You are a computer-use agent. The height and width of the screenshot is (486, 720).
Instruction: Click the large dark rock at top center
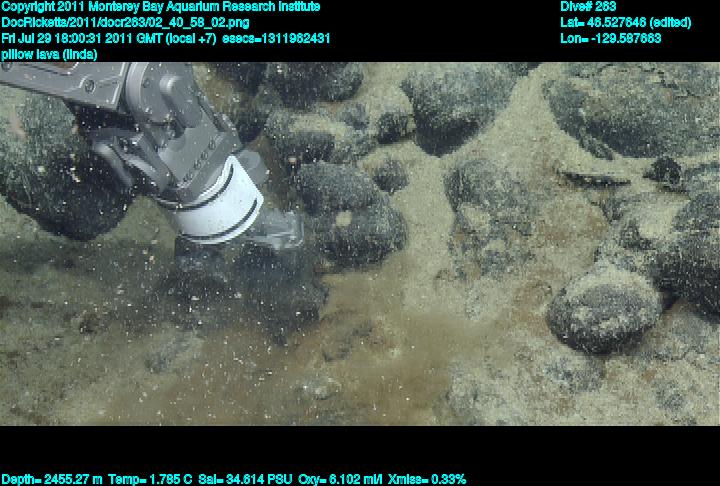[455, 105]
